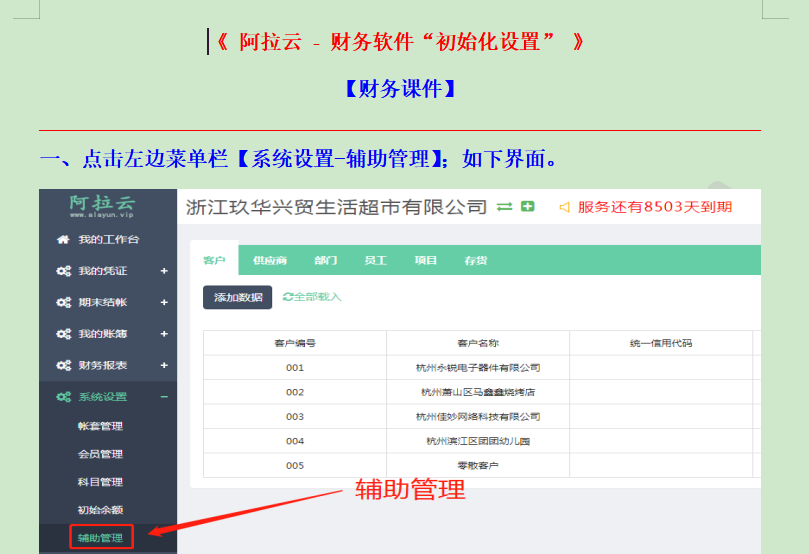Click the refresh icon before 全部载入

tap(287, 297)
